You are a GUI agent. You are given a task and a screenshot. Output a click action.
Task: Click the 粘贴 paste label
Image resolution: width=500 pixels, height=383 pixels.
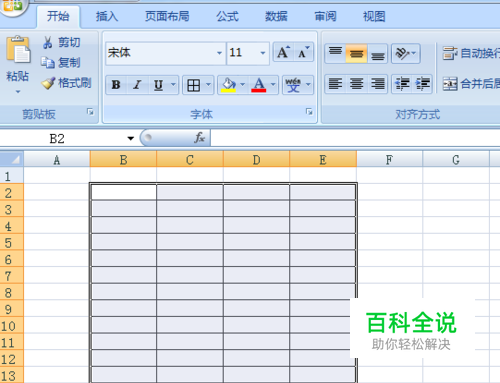tap(17, 76)
